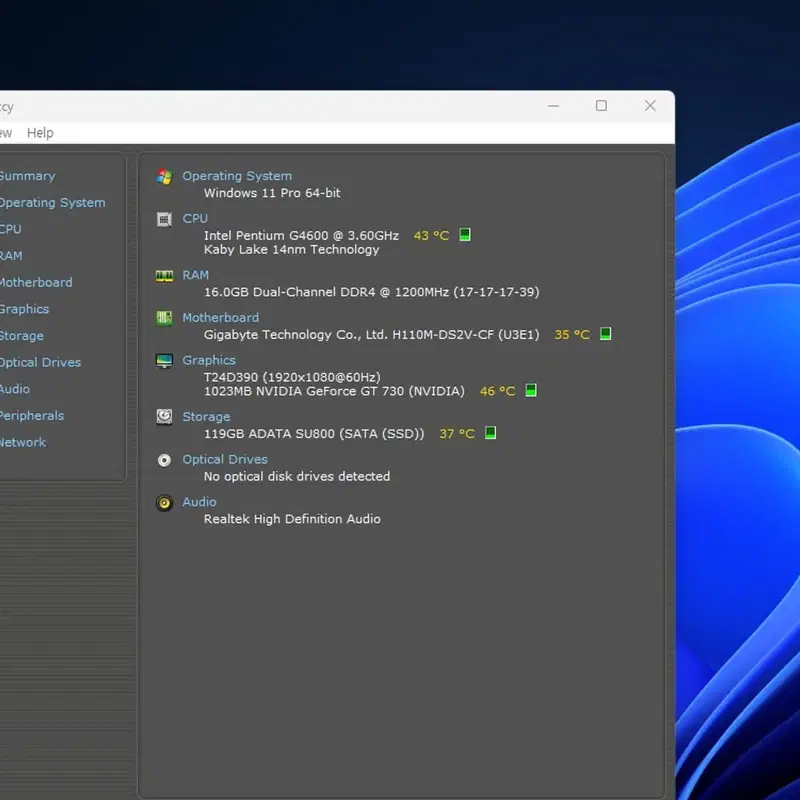Open the CPU sidebar section
This screenshot has height=800, width=800.
click(x=10, y=229)
